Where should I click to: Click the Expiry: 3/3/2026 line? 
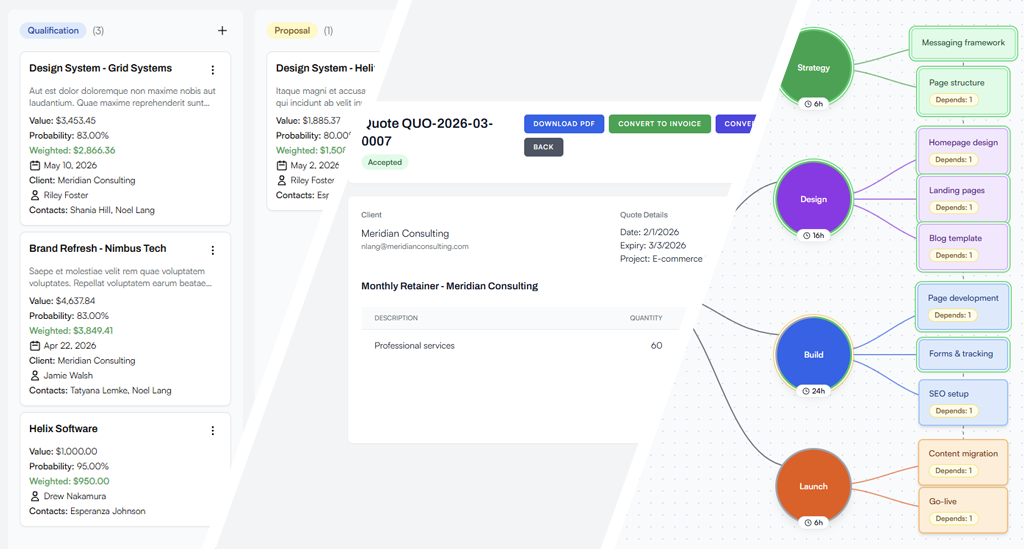click(652, 246)
